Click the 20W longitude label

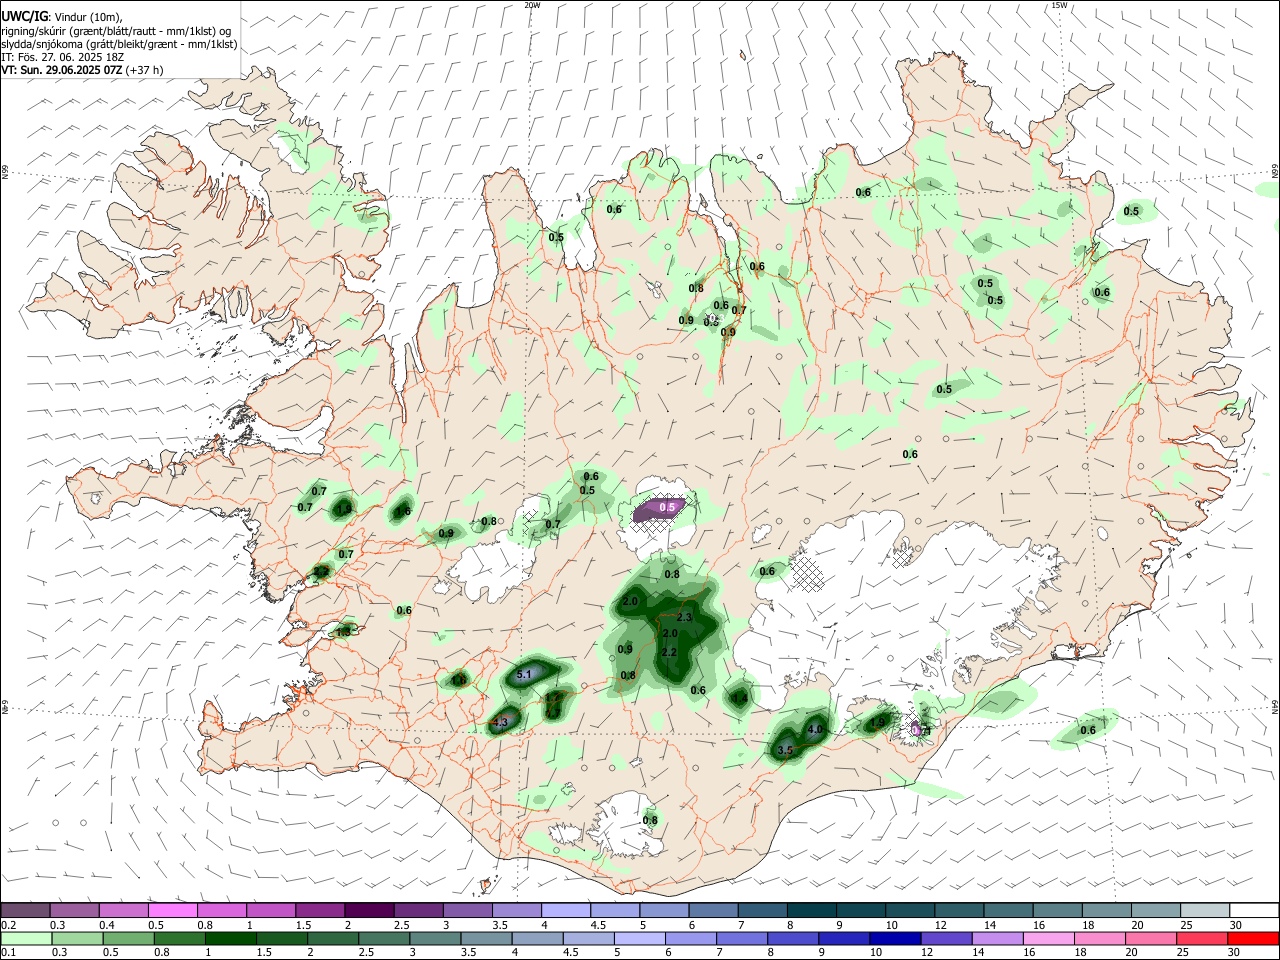(x=532, y=5)
